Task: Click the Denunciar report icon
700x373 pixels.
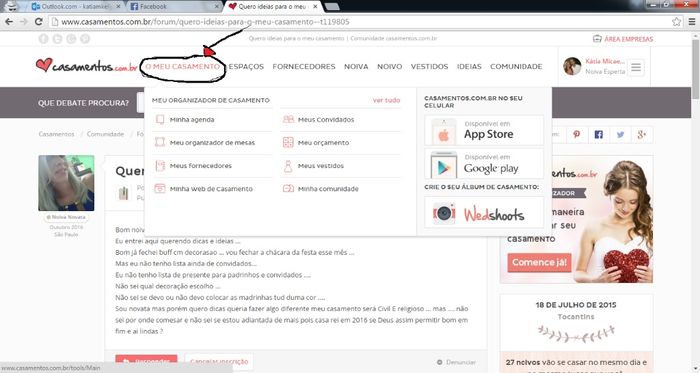Action: tap(439, 362)
